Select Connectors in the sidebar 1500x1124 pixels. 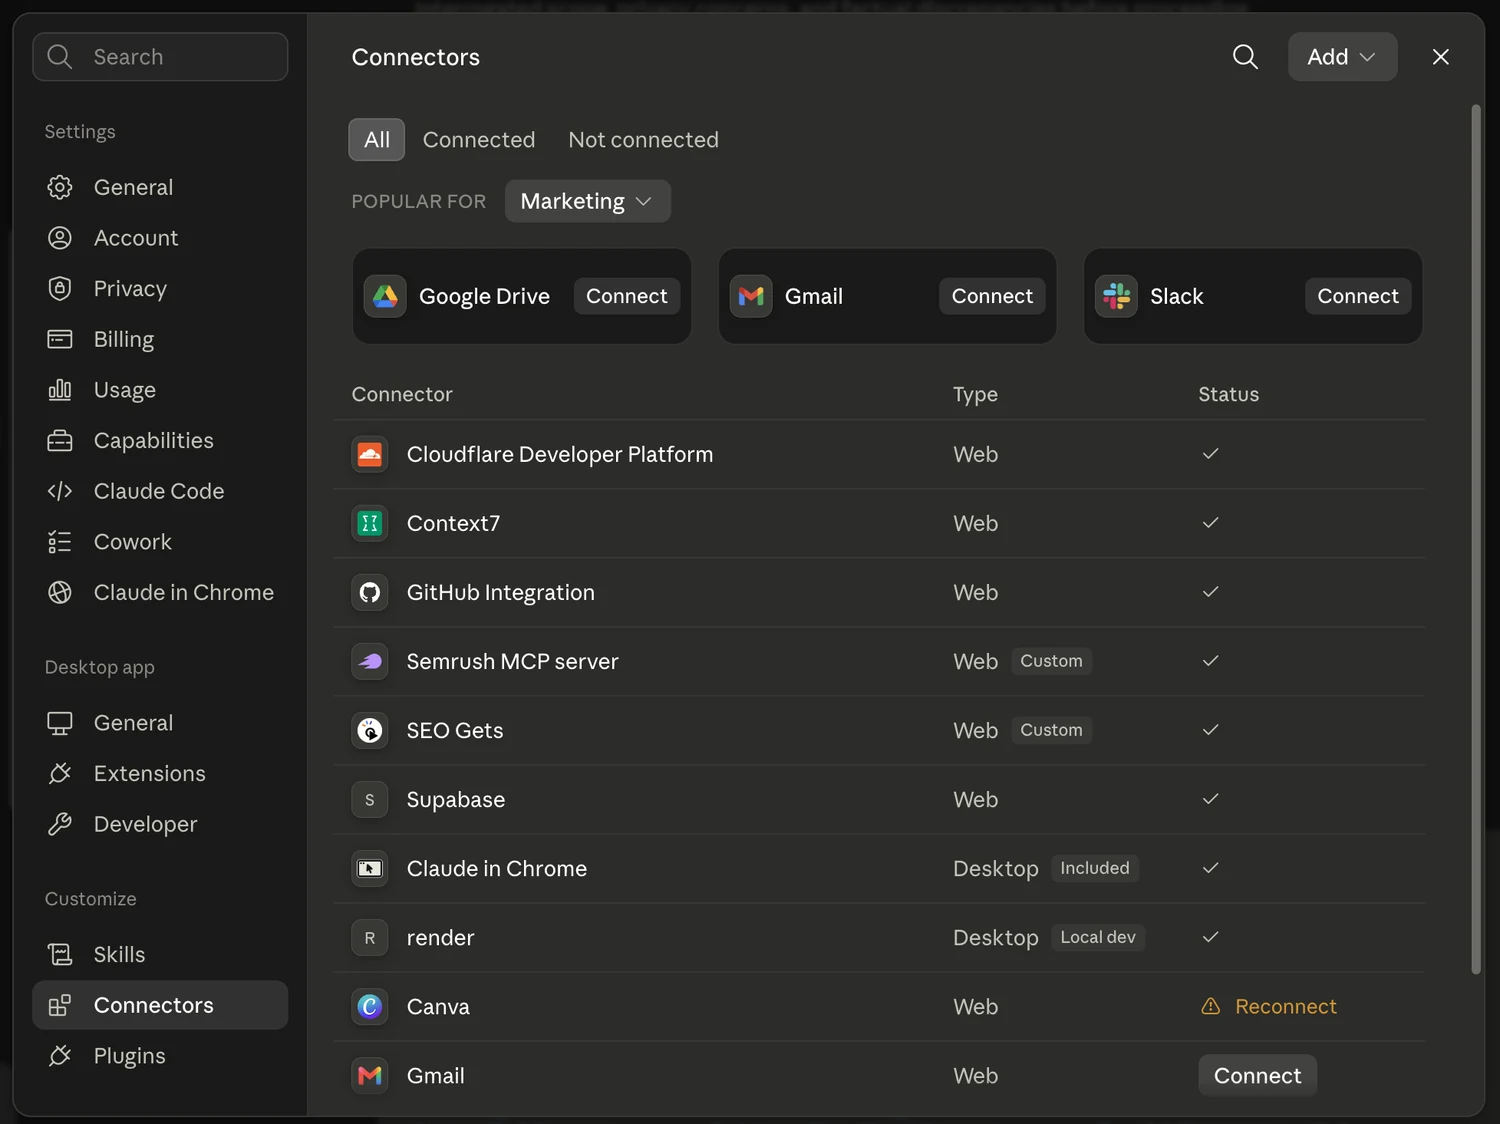(160, 1005)
